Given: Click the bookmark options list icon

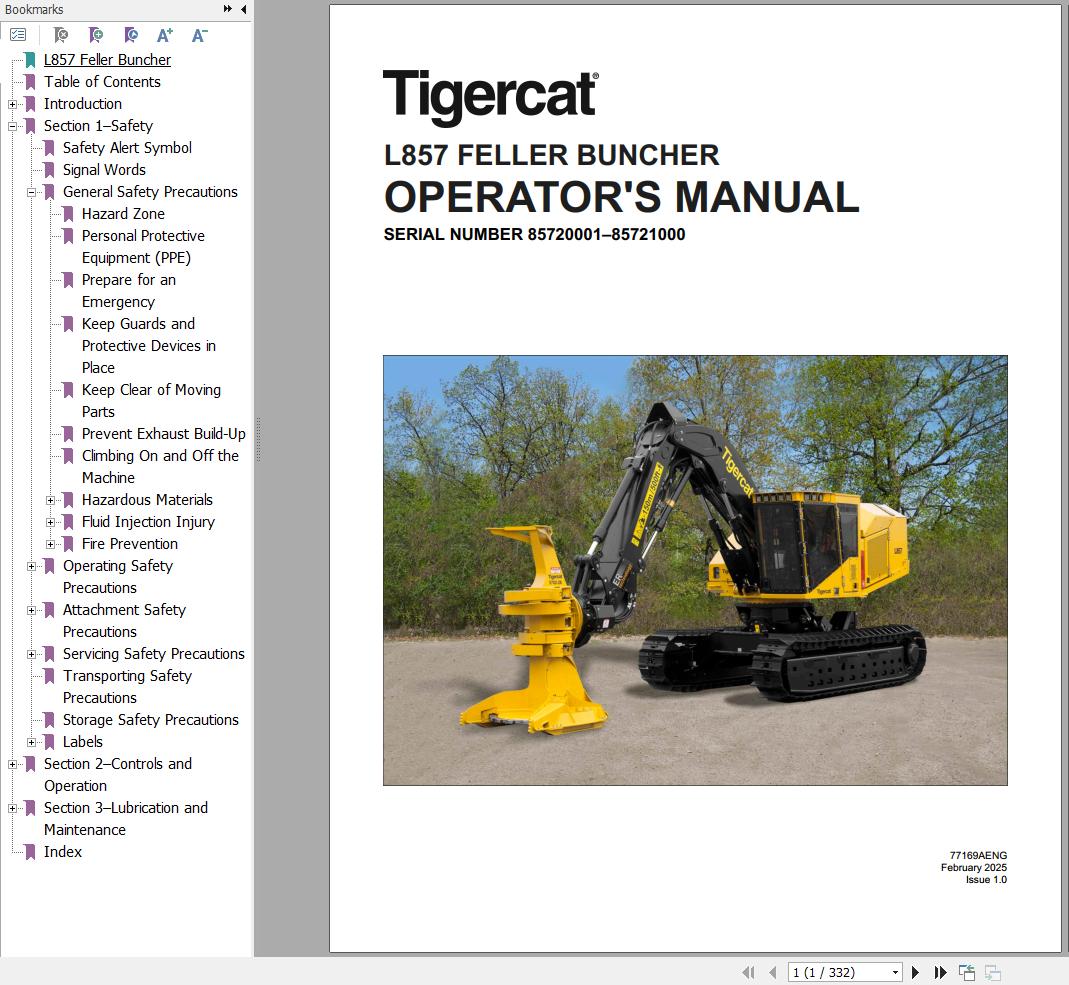Looking at the screenshot, I should 18,34.
